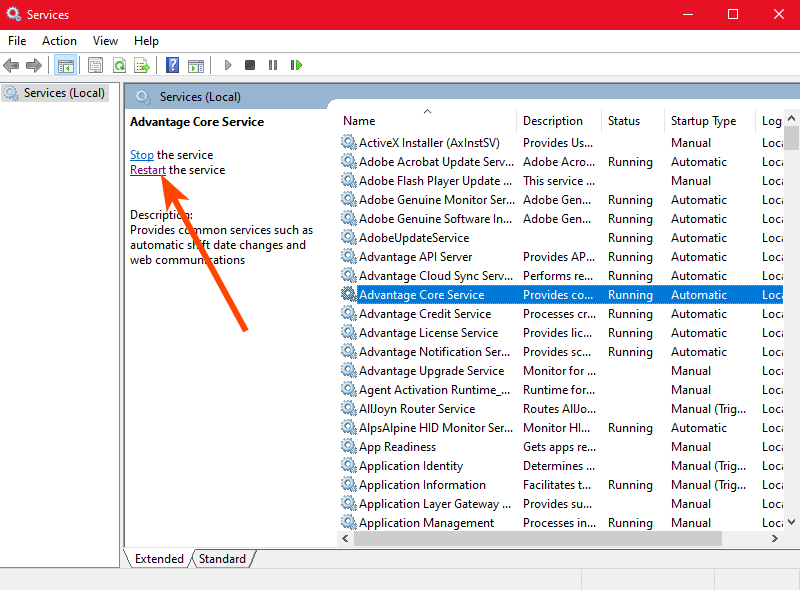Select Adobe Flash Player Update row
Screen dimensions: 800x590
point(561,181)
